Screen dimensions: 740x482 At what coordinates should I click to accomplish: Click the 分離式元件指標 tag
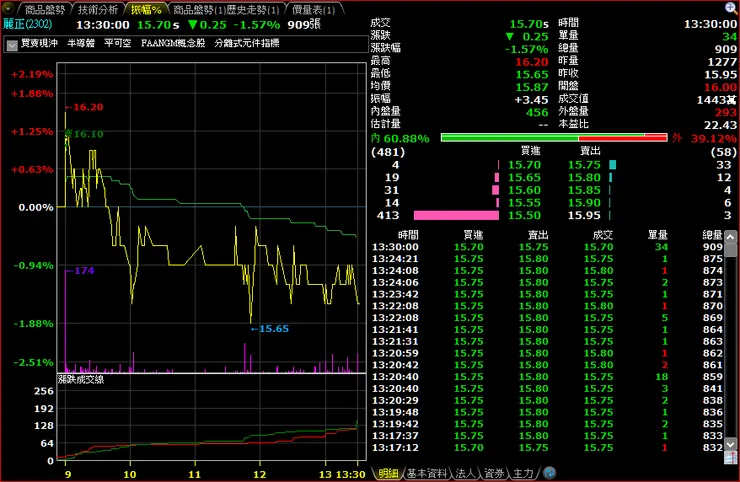click(x=246, y=43)
